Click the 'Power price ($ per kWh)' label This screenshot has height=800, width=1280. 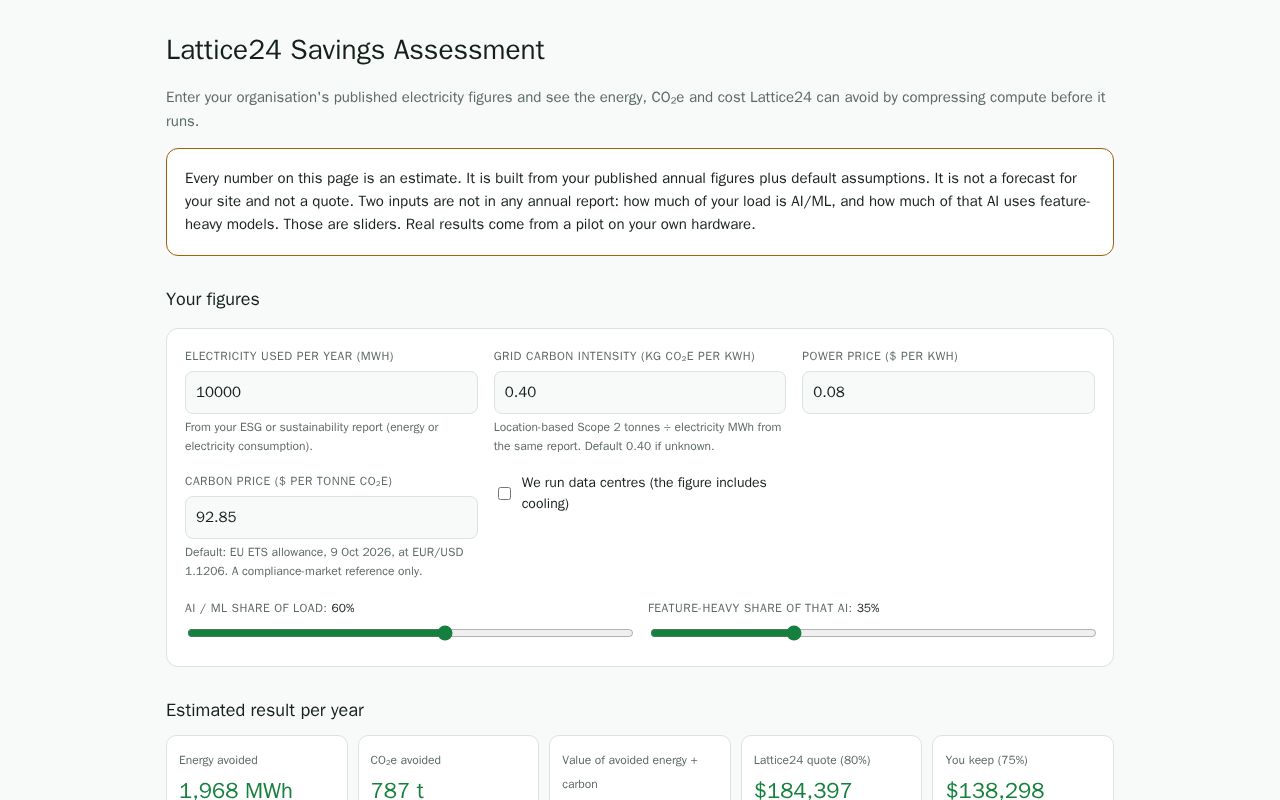(880, 356)
